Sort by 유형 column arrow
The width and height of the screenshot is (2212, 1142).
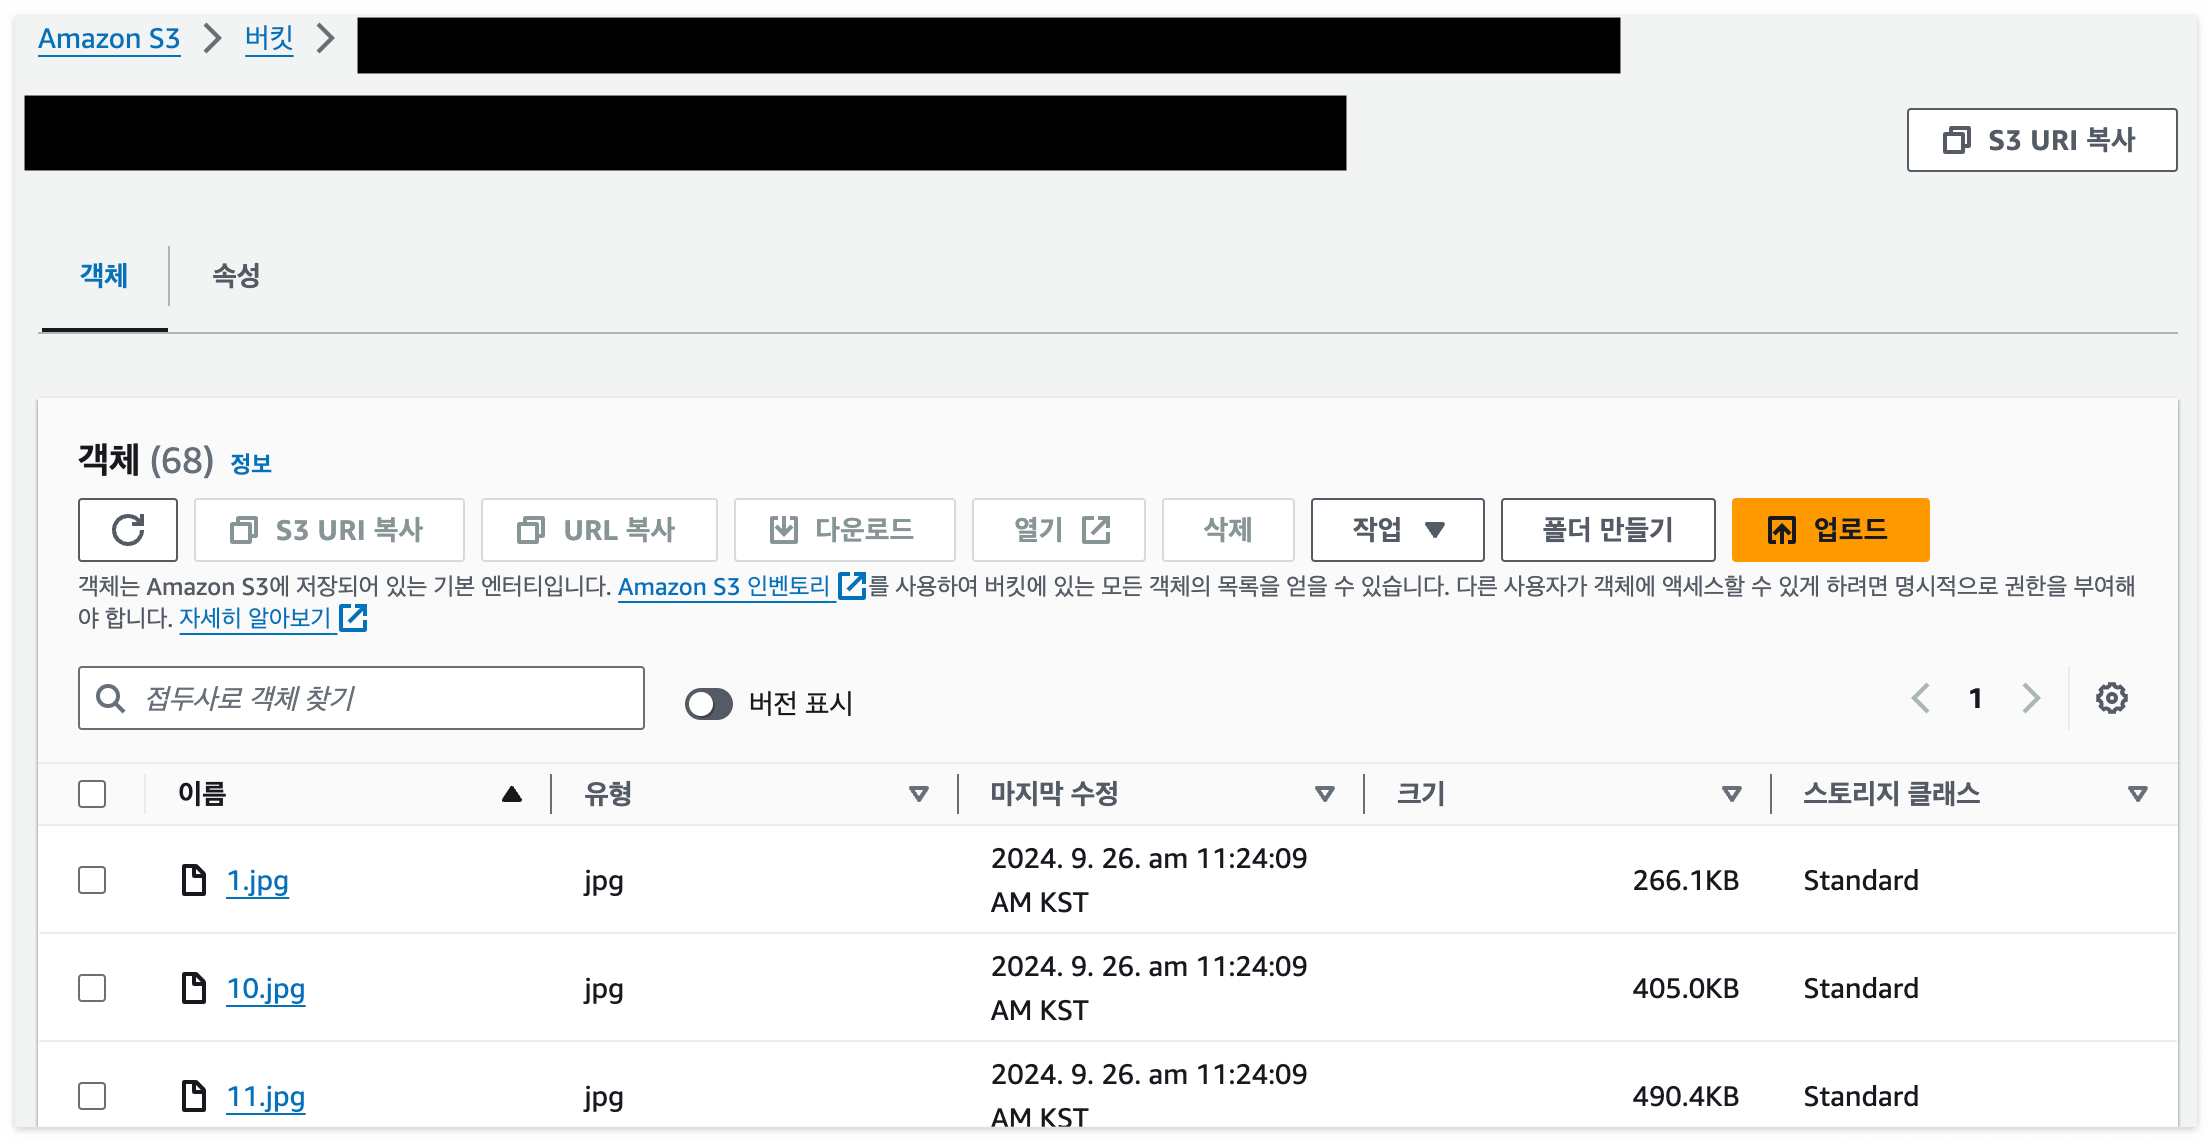pos(918,794)
